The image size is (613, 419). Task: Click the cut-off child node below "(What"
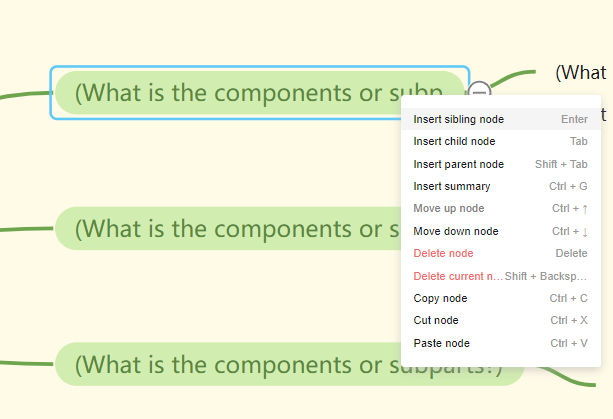click(x=603, y=113)
